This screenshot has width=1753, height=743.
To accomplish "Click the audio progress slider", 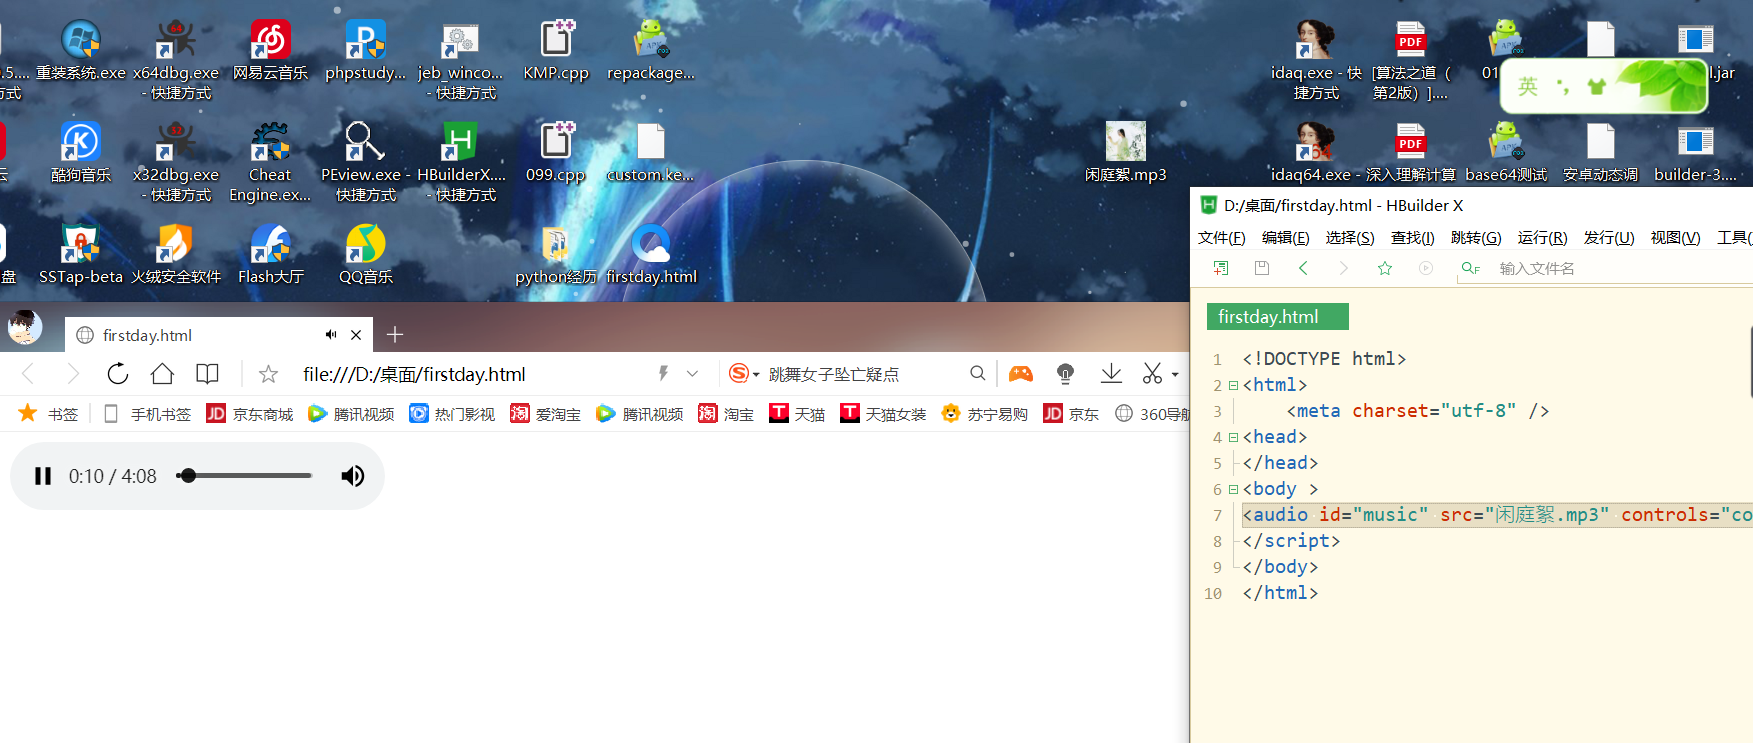I will (244, 476).
